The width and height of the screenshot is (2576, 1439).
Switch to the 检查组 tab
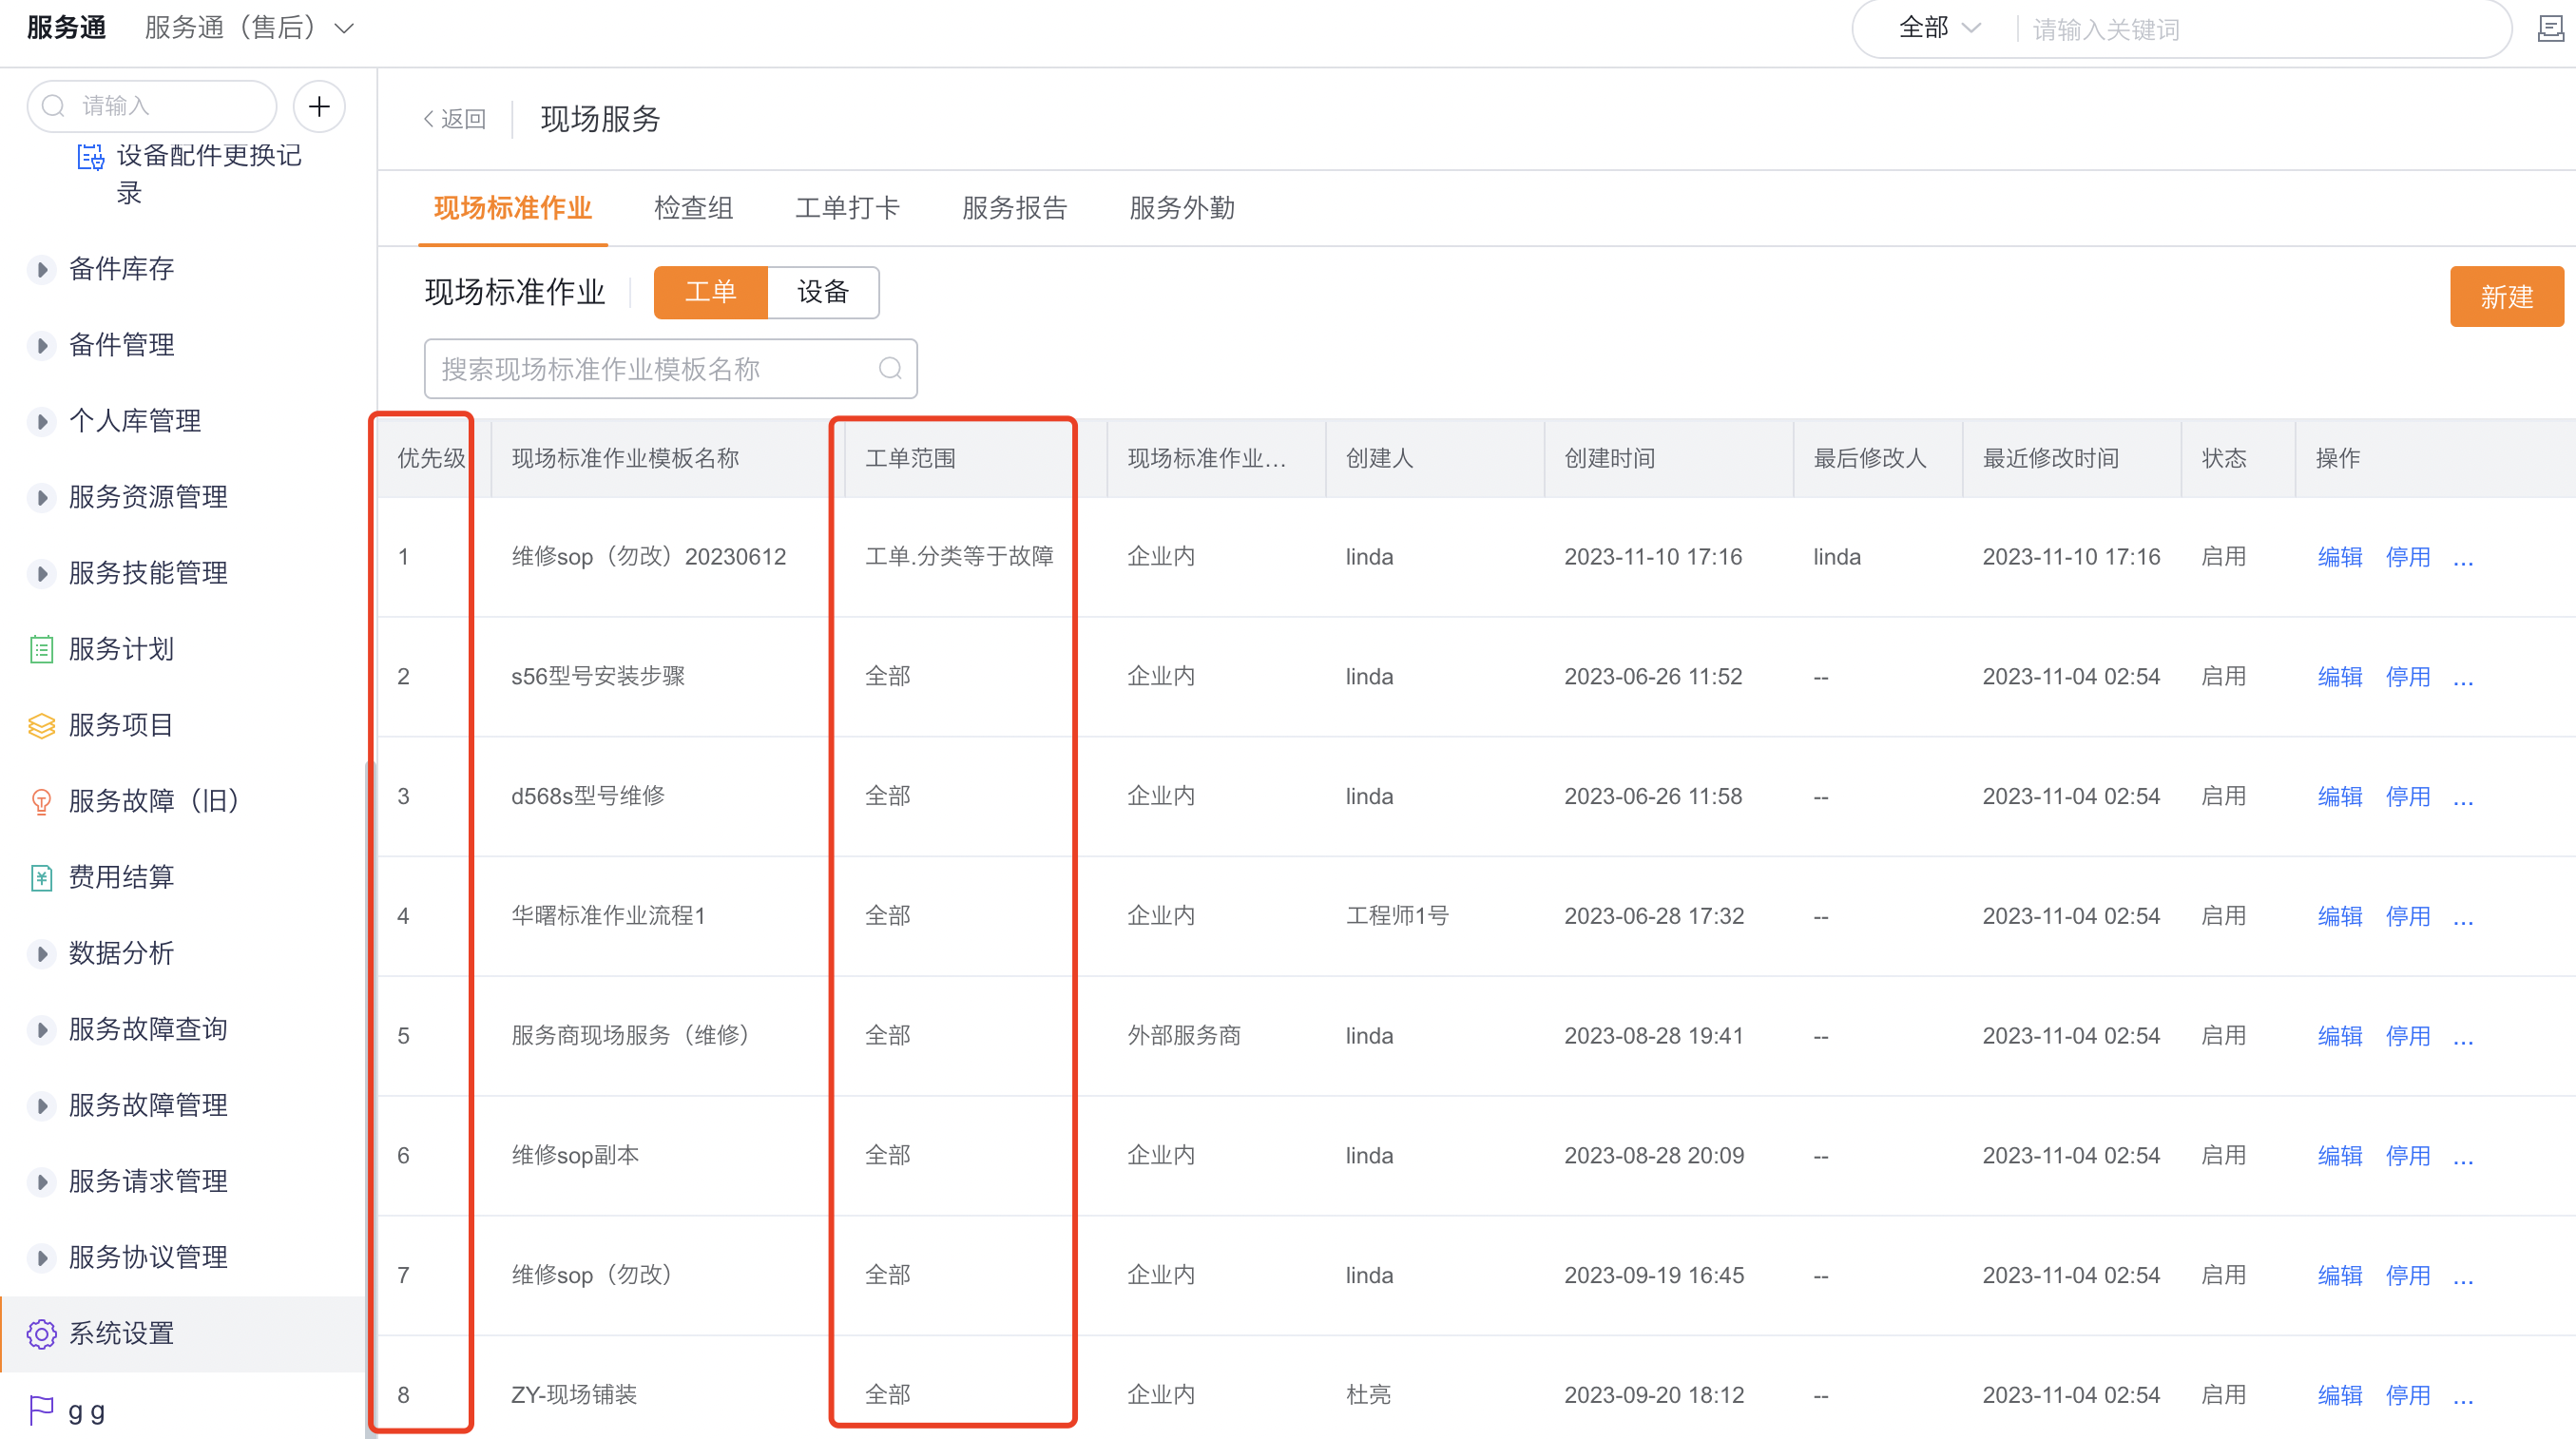693,208
